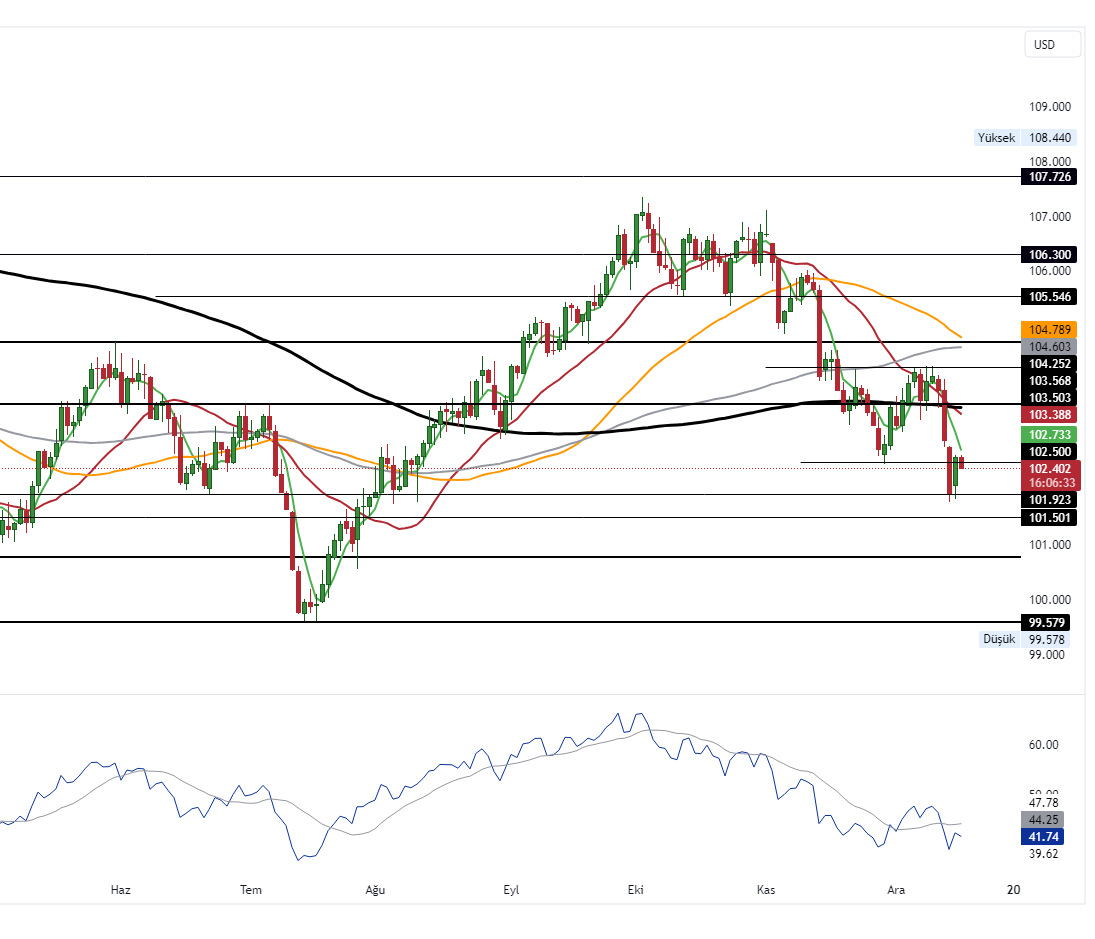Image resolution: width=1095 pixels, height=939 pixels.
Task: Click the gray 104.603 moving average label
Action: click(x=1047, y=347)
